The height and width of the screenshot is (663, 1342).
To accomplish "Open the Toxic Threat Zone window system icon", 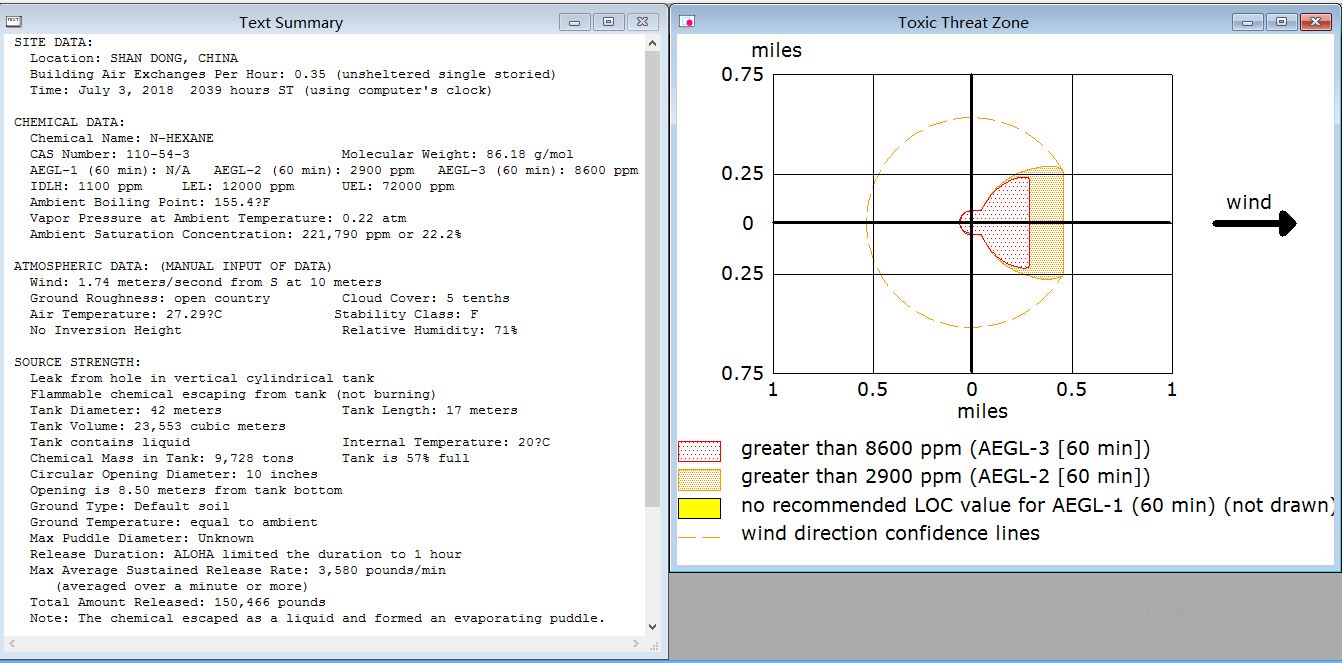I will click(689, 21).
